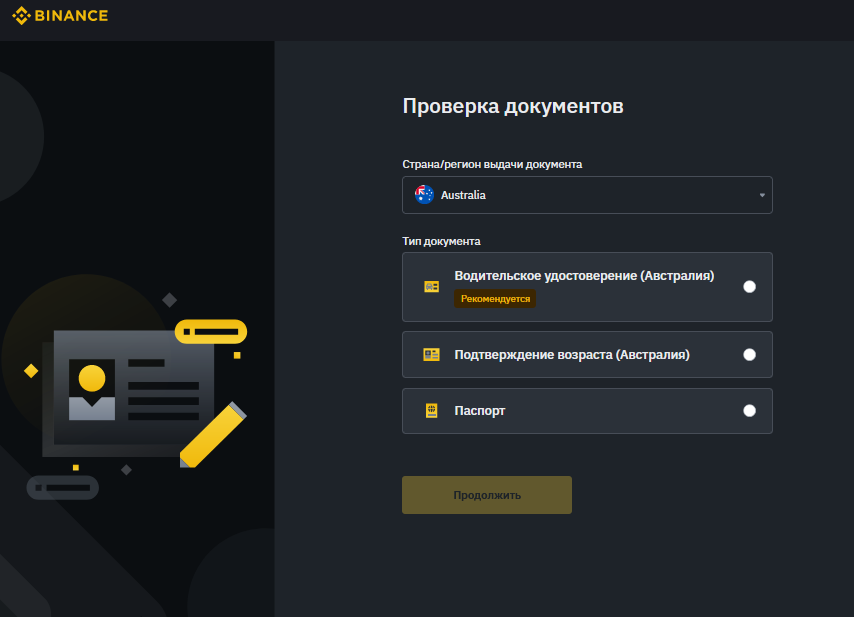Viewport: 854px width, 617px height.
Task: Click the Проверка документов heading
Action: coord(513,106)
